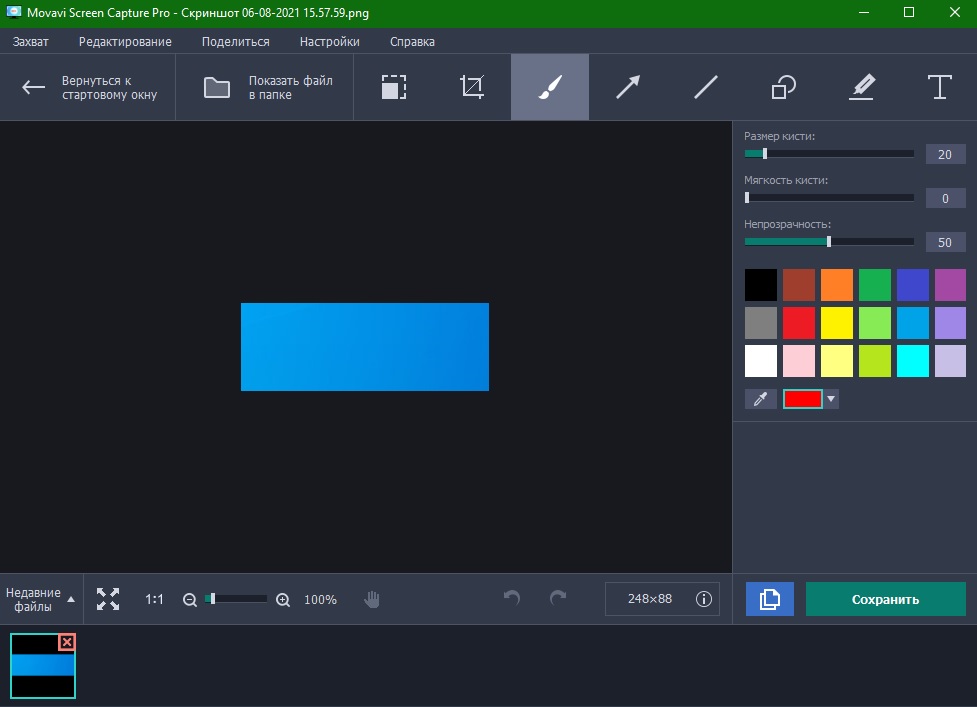Image resolution: width=977 pixels, height=707 pixels.
Task: Select the Line drawing tool
Action: point(705,87)
